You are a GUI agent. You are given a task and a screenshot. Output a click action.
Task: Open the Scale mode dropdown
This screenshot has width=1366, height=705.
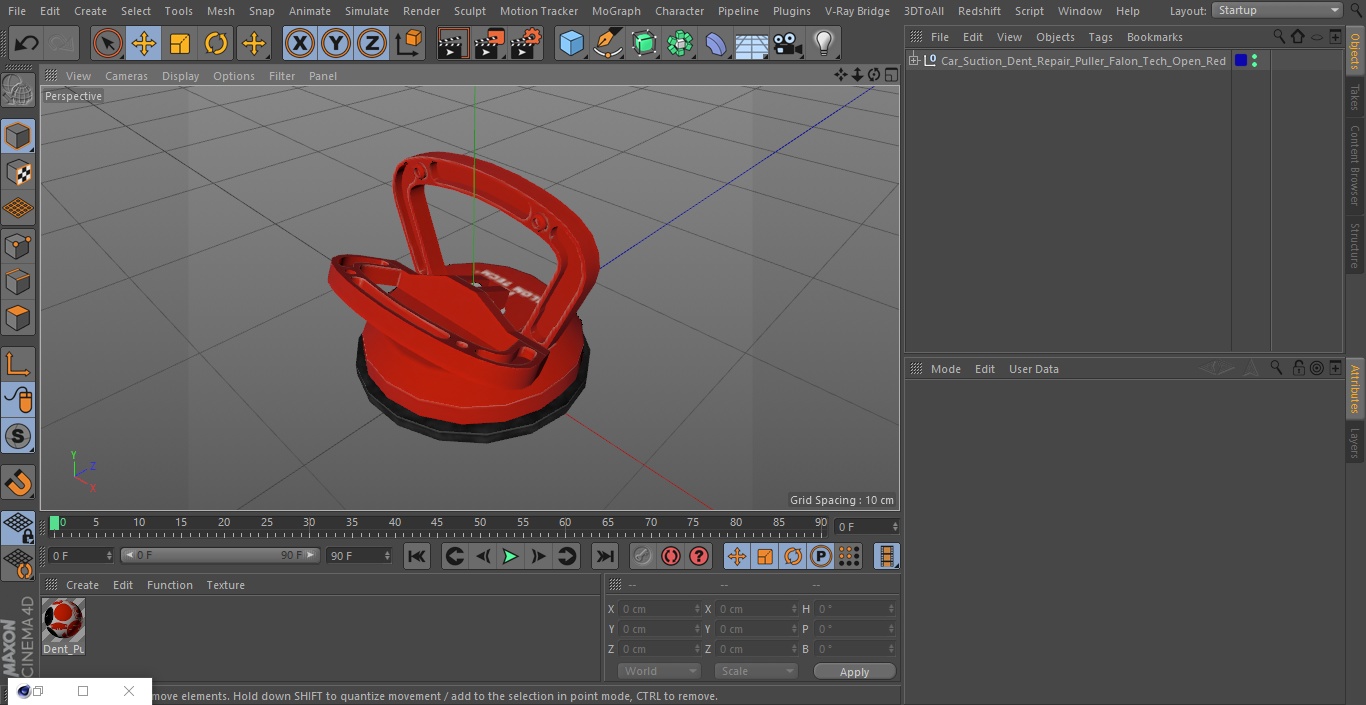click(755, 671)
